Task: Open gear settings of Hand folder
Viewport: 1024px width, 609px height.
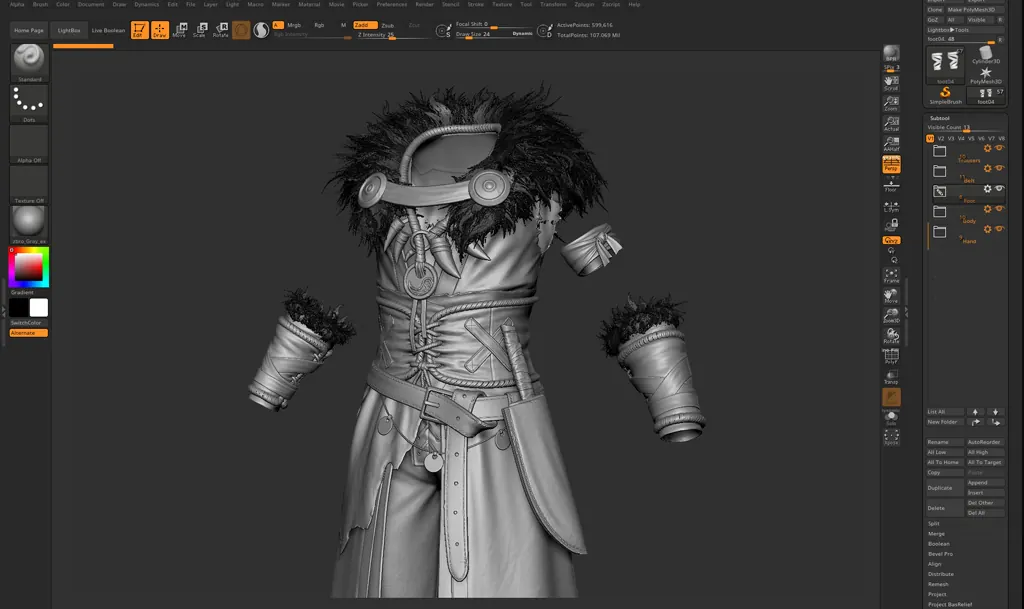Action: pyautogui.click(x=987, y=229)
